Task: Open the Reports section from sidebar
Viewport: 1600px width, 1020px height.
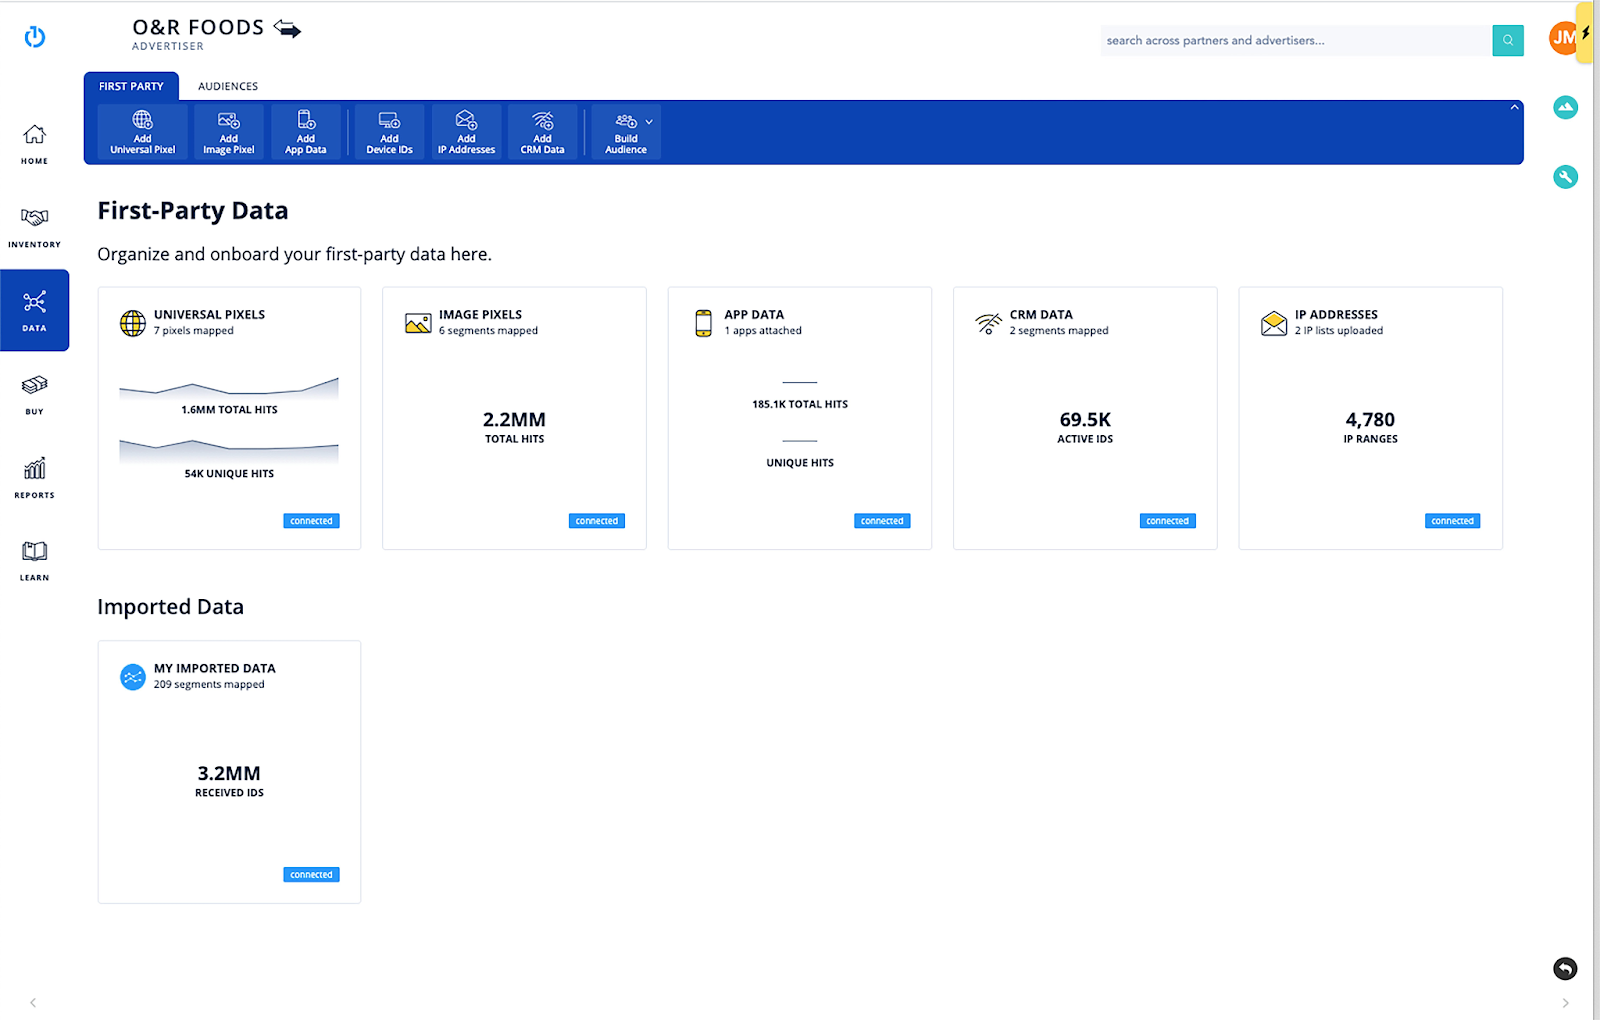Action: (x=34, y=478)
